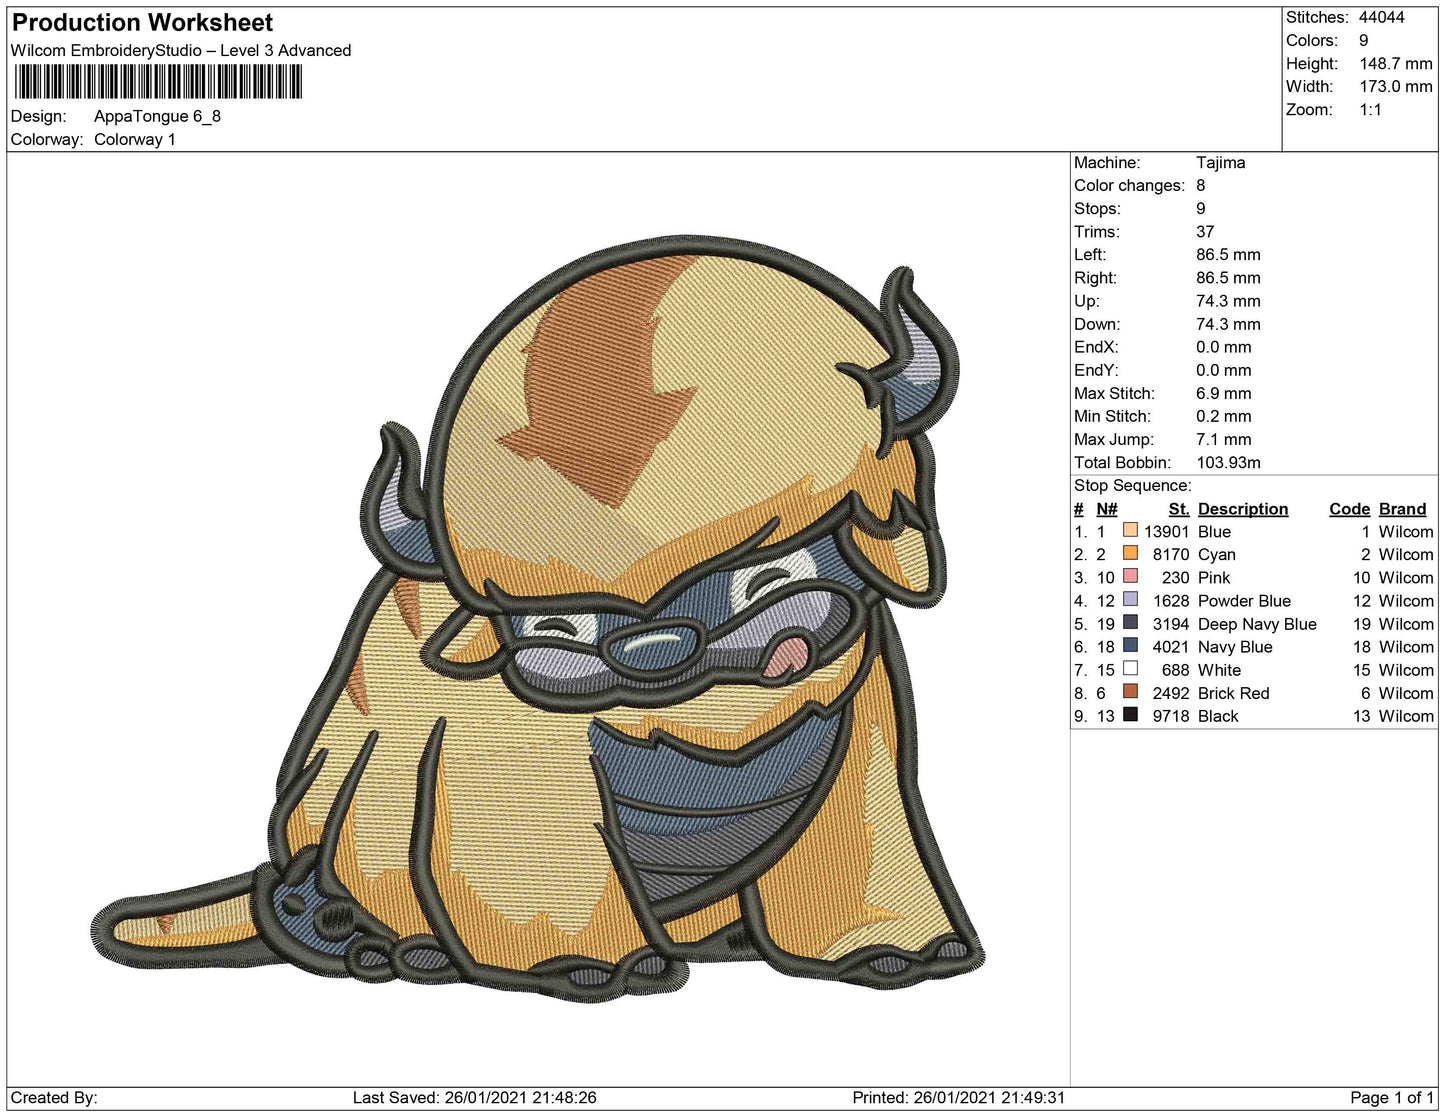Click the Black stitch count 9718

coord(1171,715)
